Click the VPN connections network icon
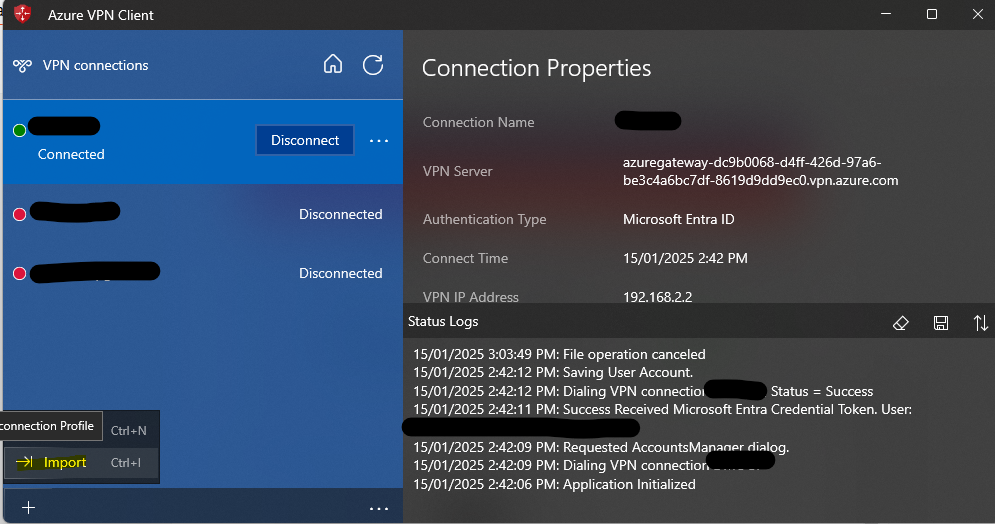The width and height of the screenshot is (995, 524). pyautogui.click(x=22, y=65)
